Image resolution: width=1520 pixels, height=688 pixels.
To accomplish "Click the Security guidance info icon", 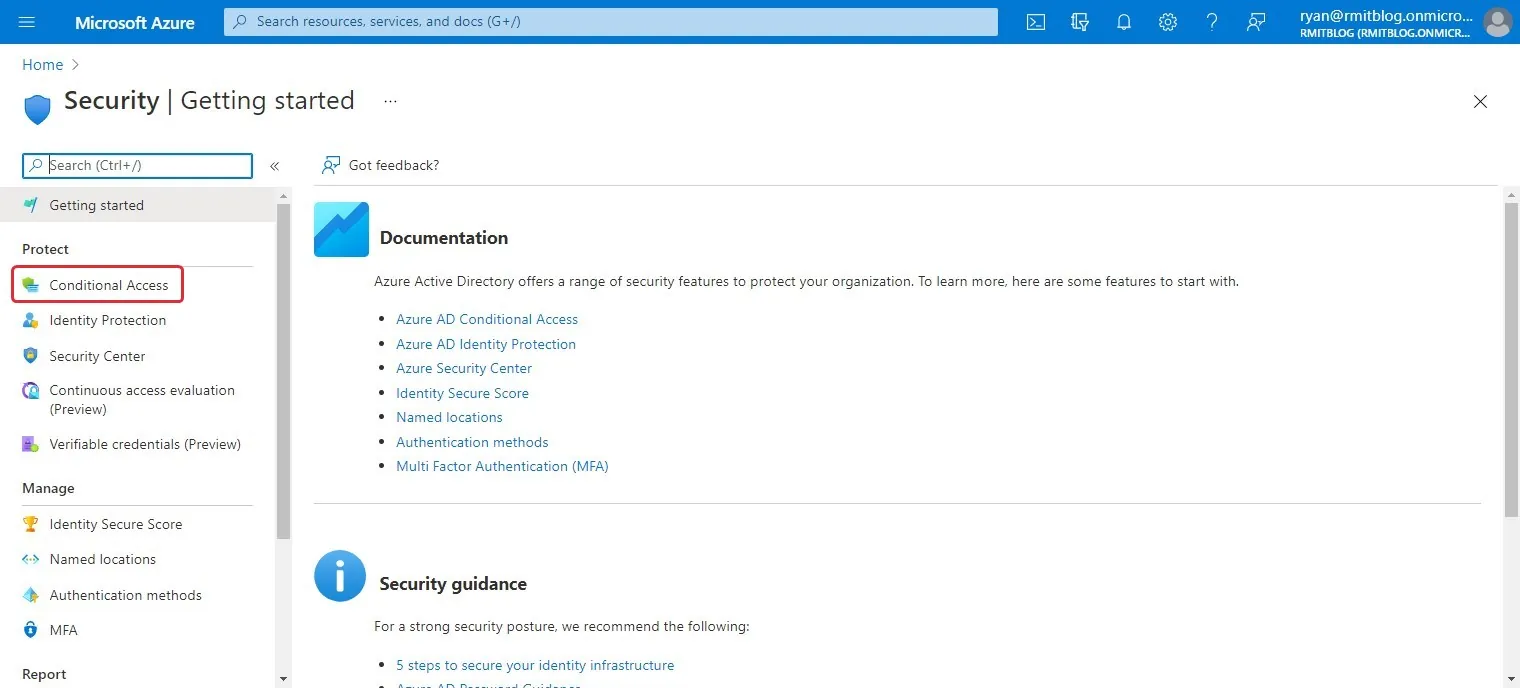I will tap(340, 576).
